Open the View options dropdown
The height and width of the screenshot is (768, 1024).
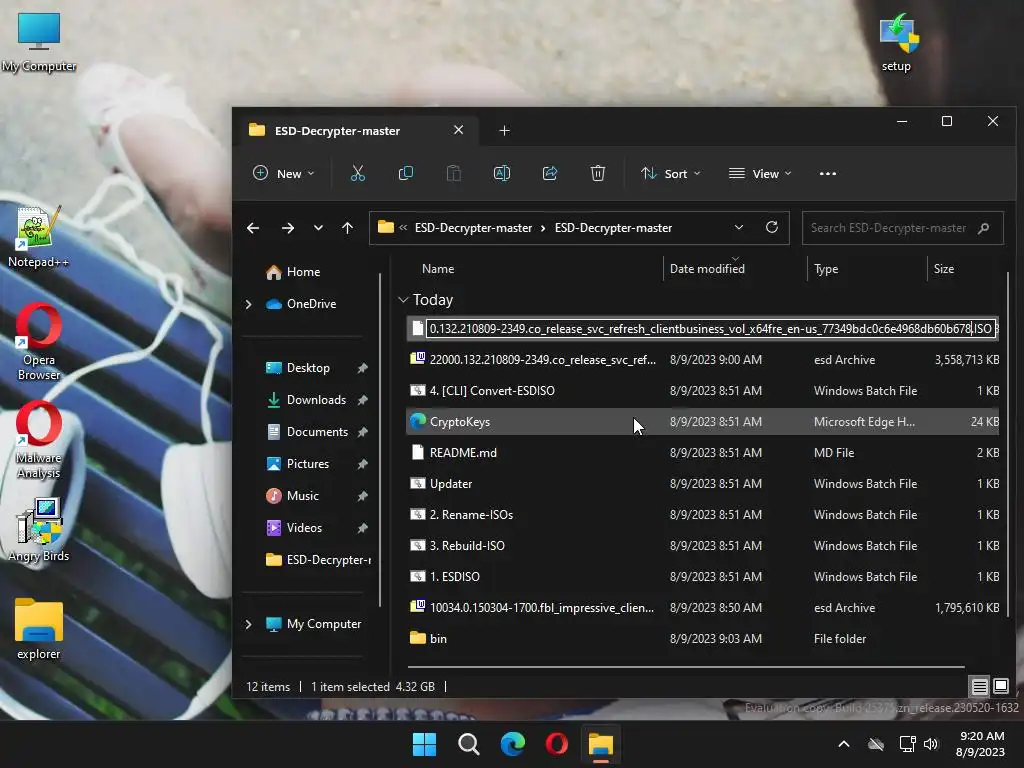point(760,174)
